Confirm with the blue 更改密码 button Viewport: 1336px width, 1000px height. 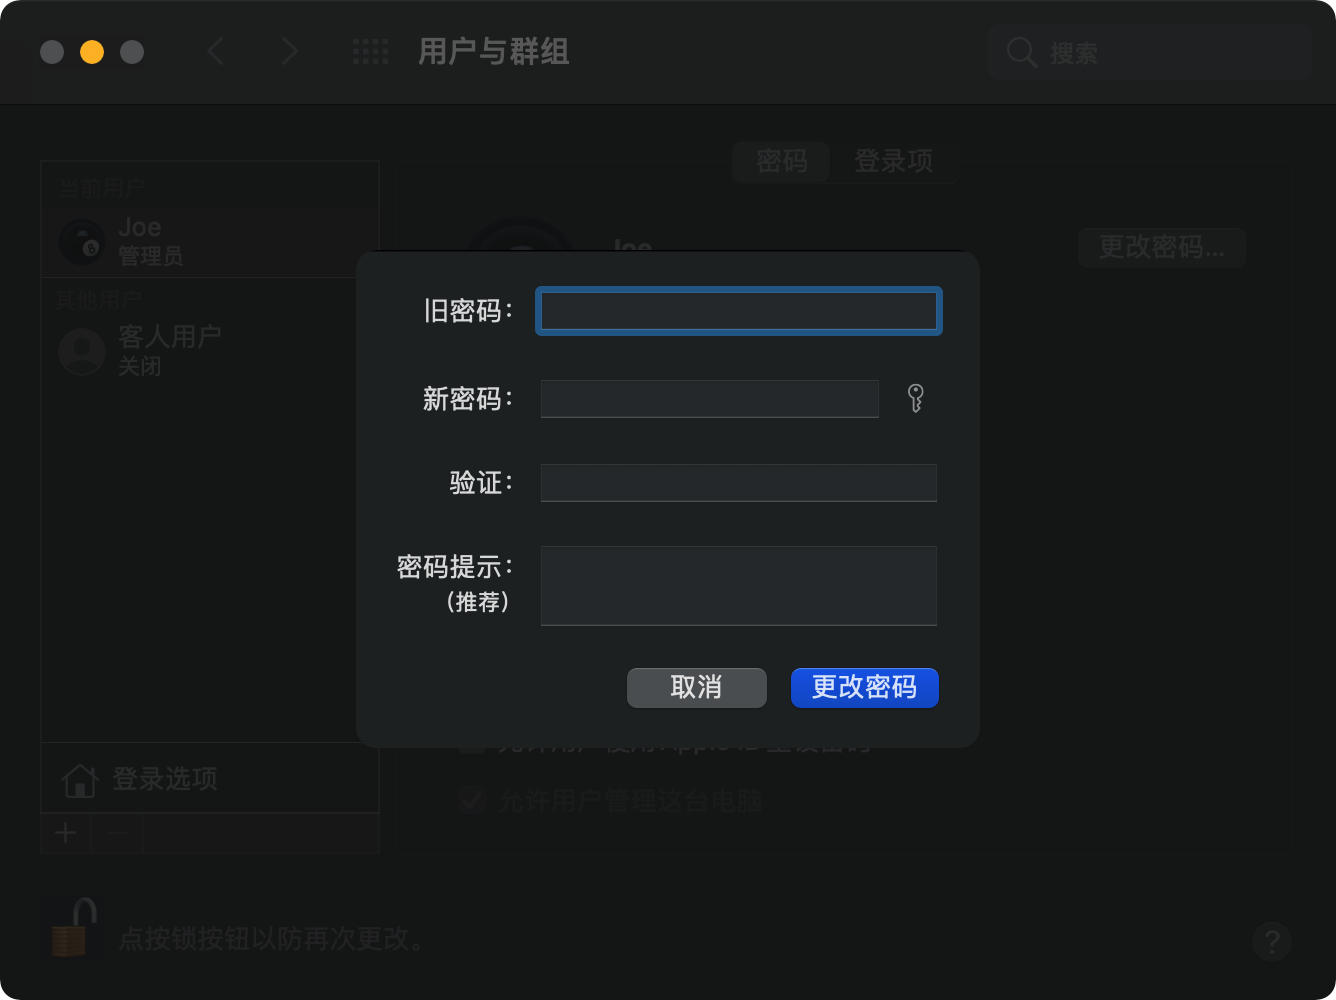(864, 687)
